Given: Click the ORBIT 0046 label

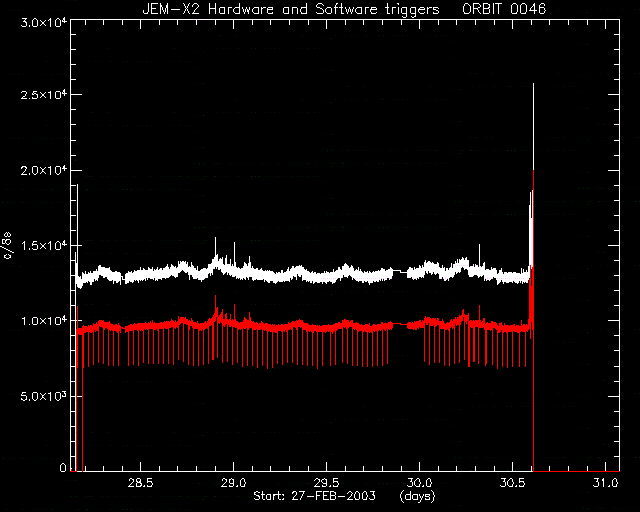Looking at the screenshot, I should [504, 9].
